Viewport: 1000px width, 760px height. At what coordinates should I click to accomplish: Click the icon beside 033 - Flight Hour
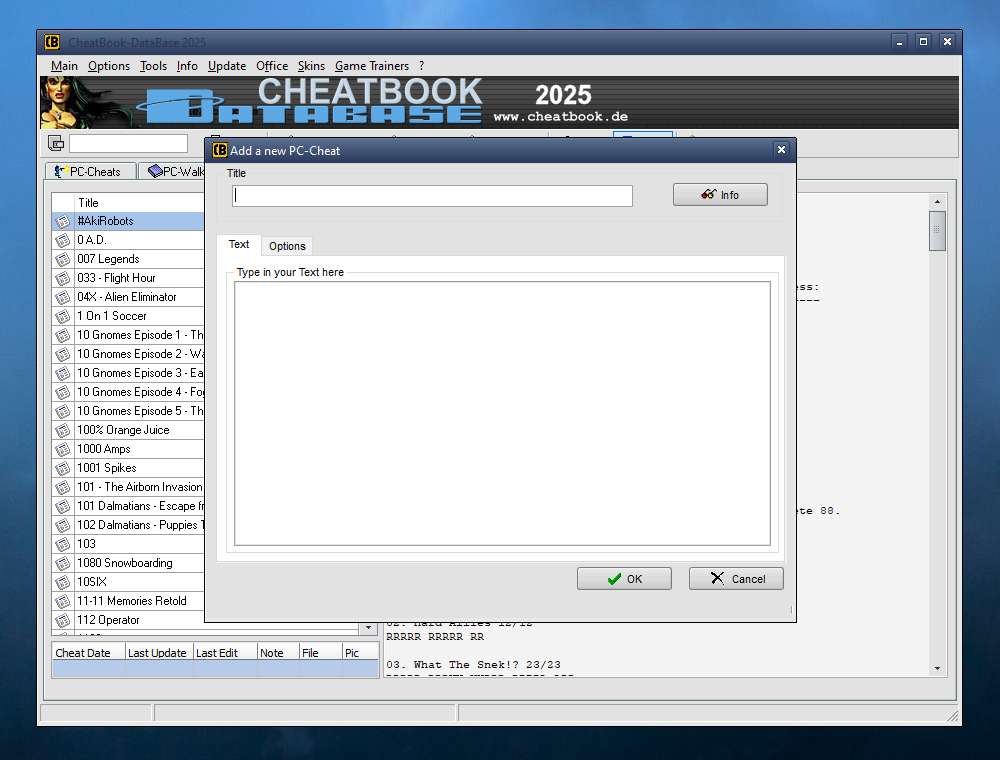[62, 278]
